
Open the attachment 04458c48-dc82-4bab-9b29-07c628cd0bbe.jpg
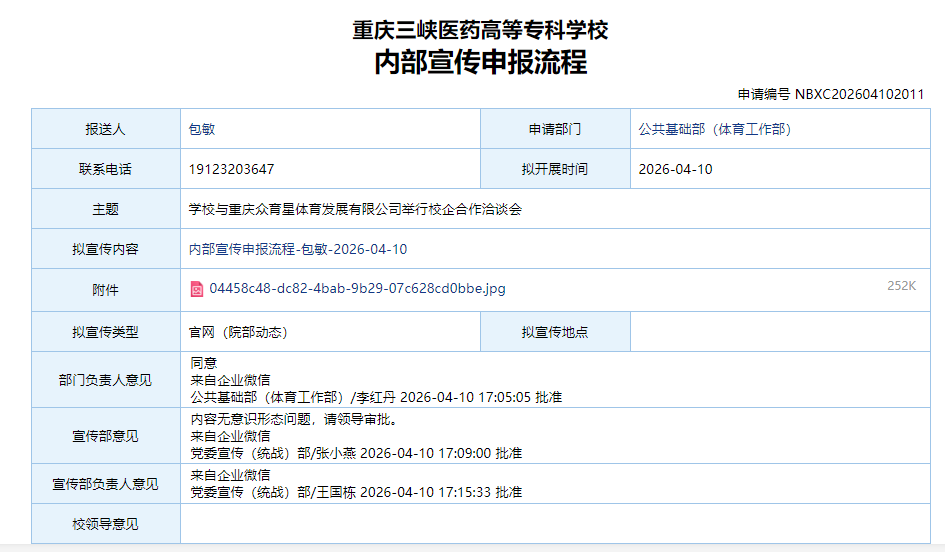(x=357, y=289)
